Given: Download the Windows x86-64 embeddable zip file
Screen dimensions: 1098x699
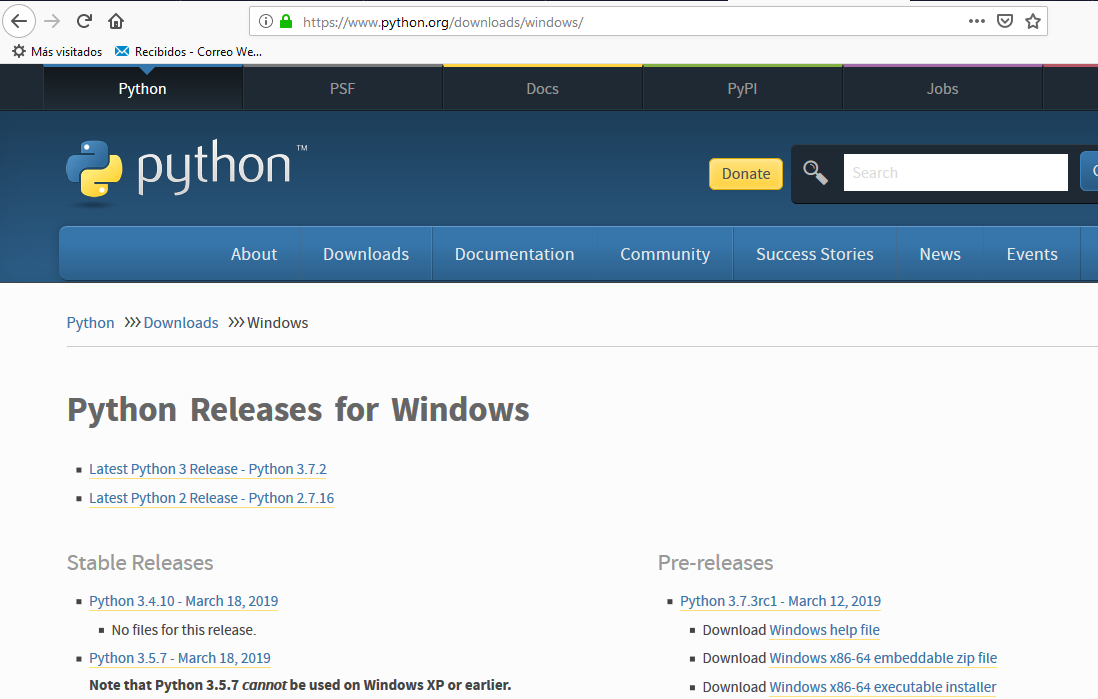Looking at the screenshot, I should pyautogui.click(x=883, y=658).
